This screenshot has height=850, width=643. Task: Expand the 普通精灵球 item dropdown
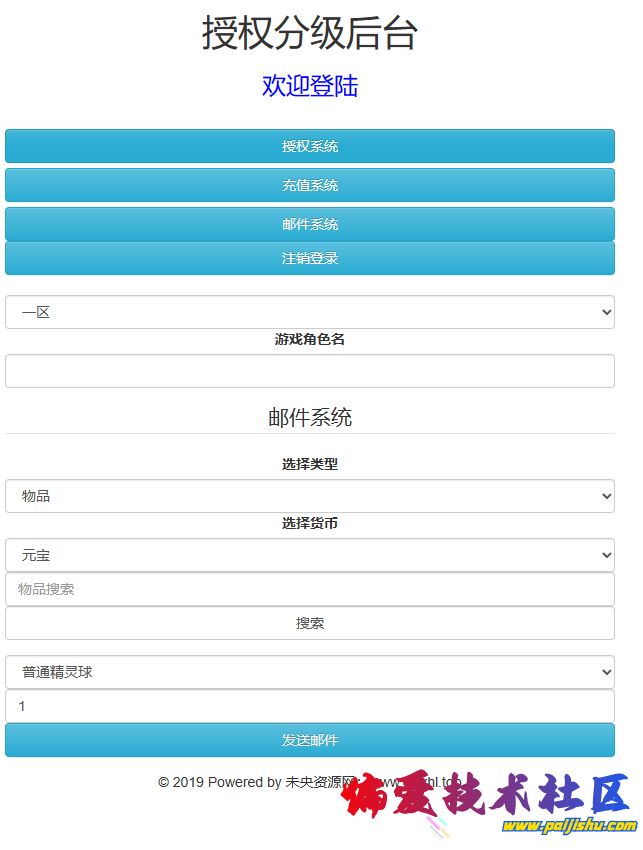(310, 672)
